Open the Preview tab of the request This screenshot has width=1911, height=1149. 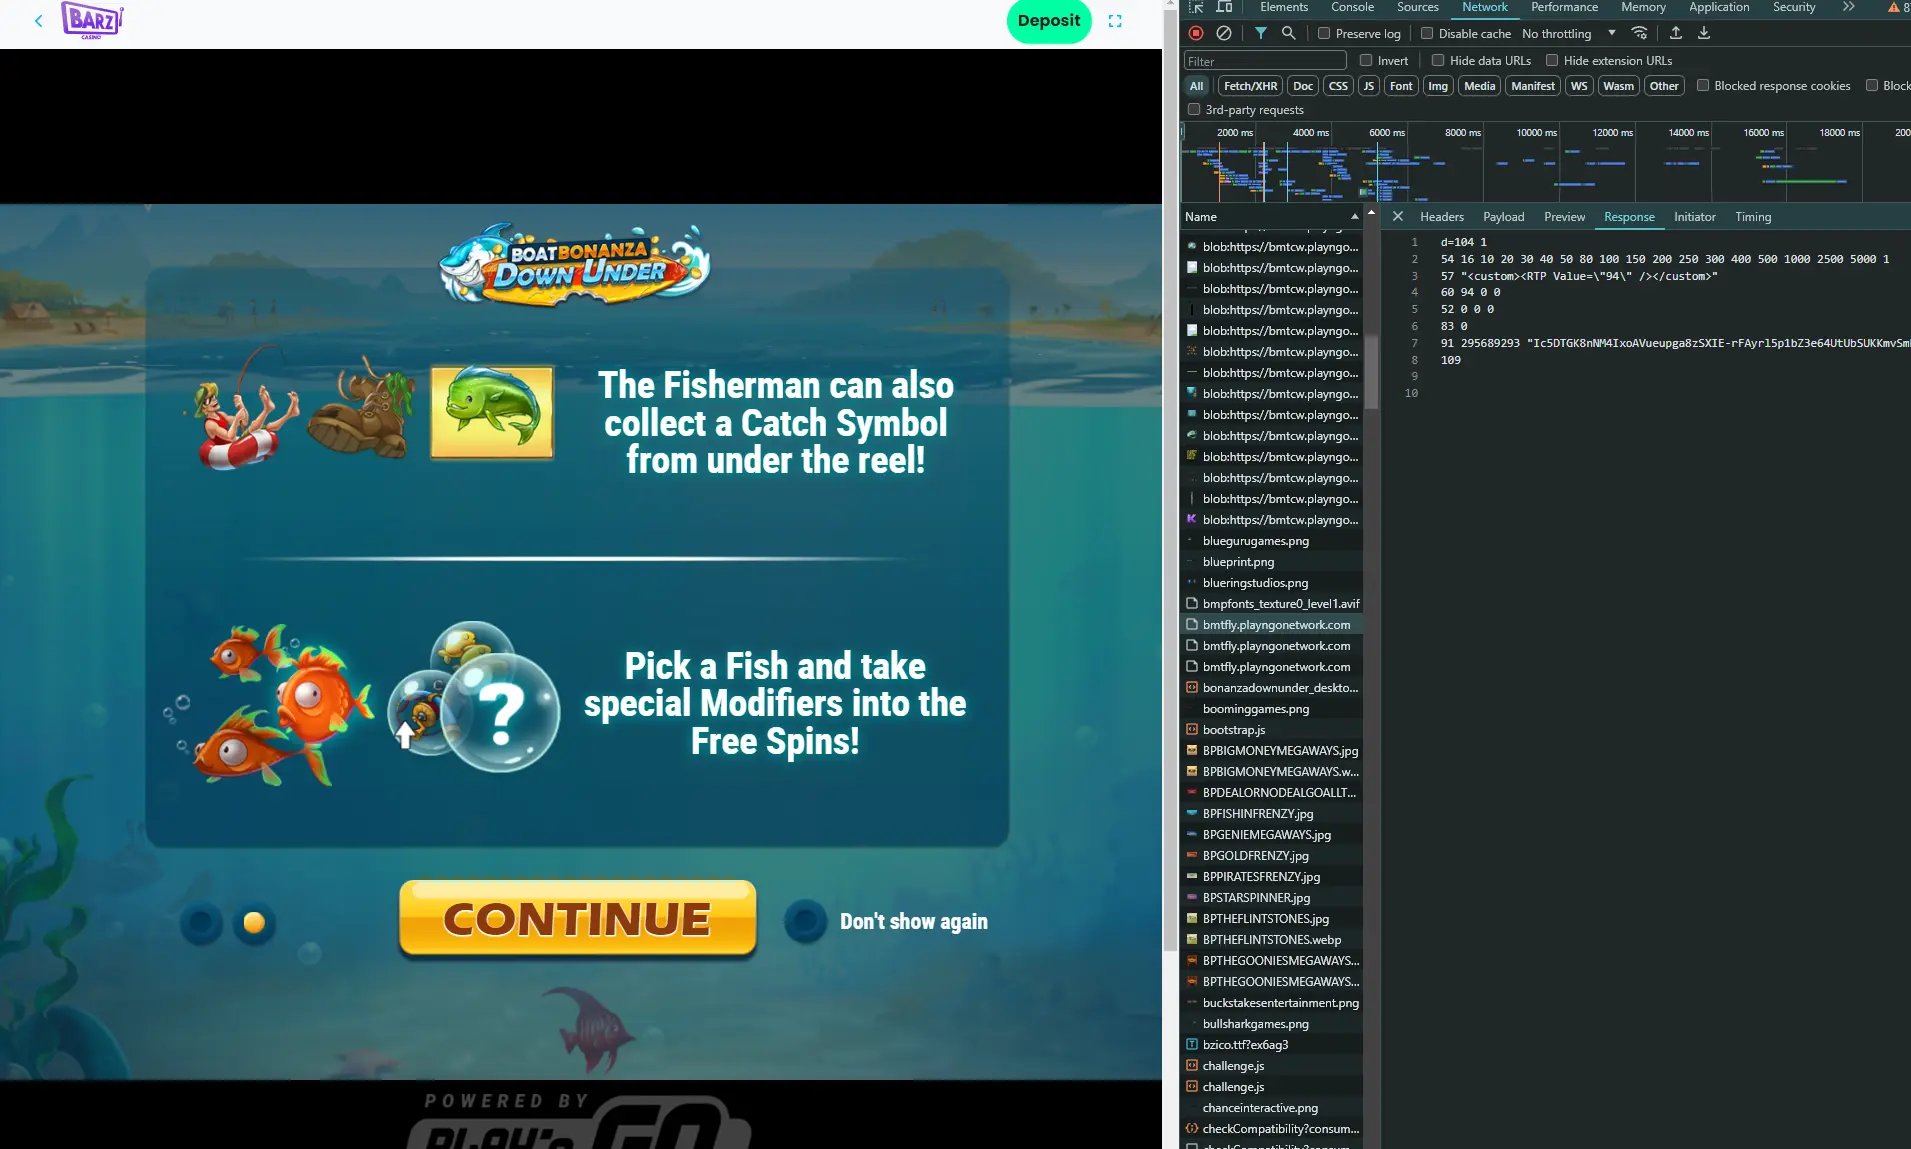click(1564, 216)
